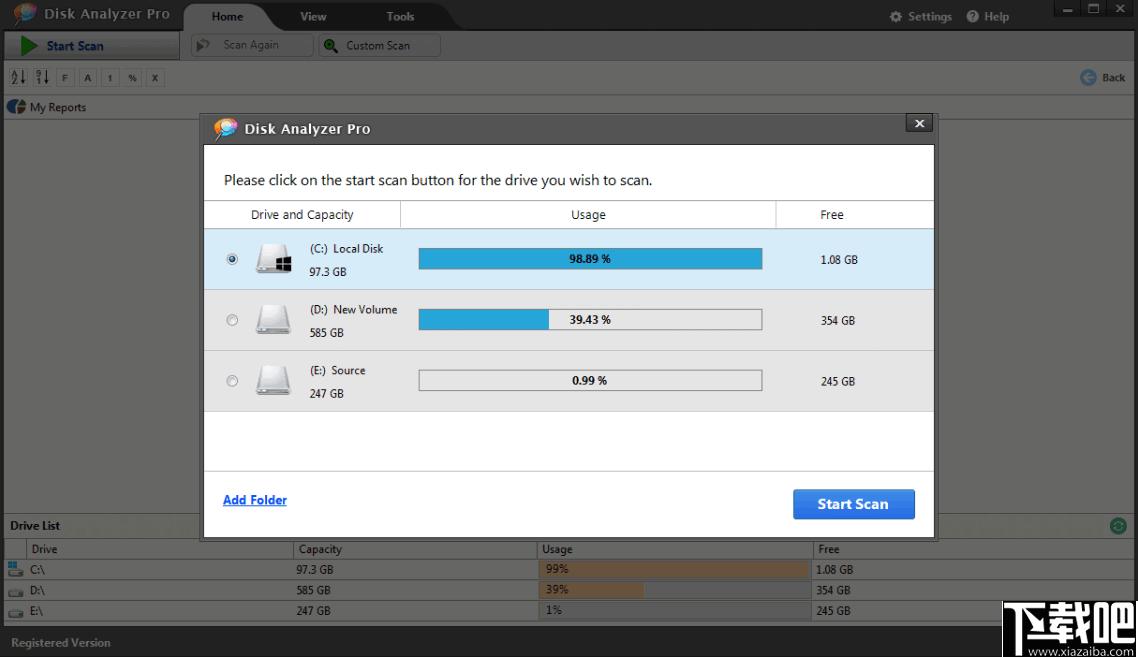Click the 247 GB capacity in Drive List
The image size is (1138, 657).
313,611
